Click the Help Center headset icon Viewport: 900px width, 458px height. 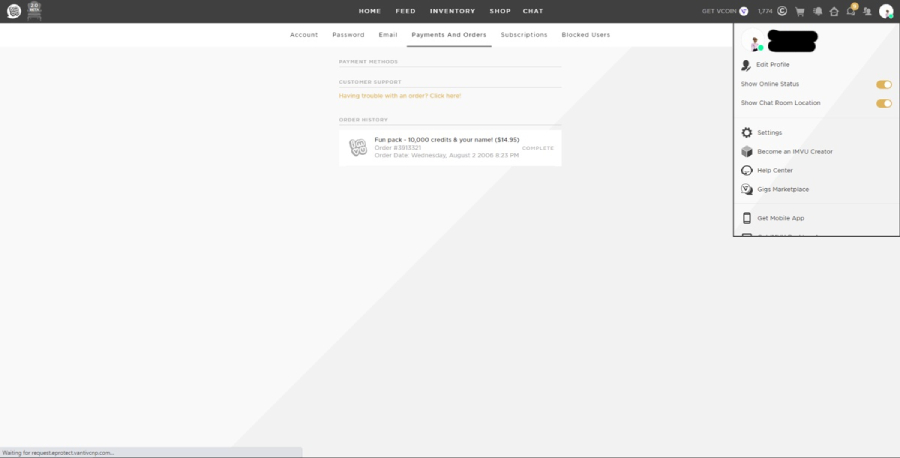point(746,170)
